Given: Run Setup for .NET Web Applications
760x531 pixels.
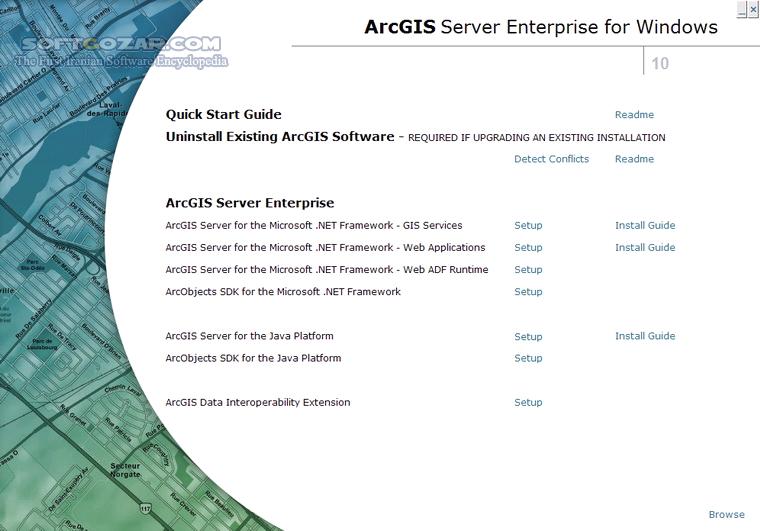Looking at the screenshot, I should tap(528, 248).
